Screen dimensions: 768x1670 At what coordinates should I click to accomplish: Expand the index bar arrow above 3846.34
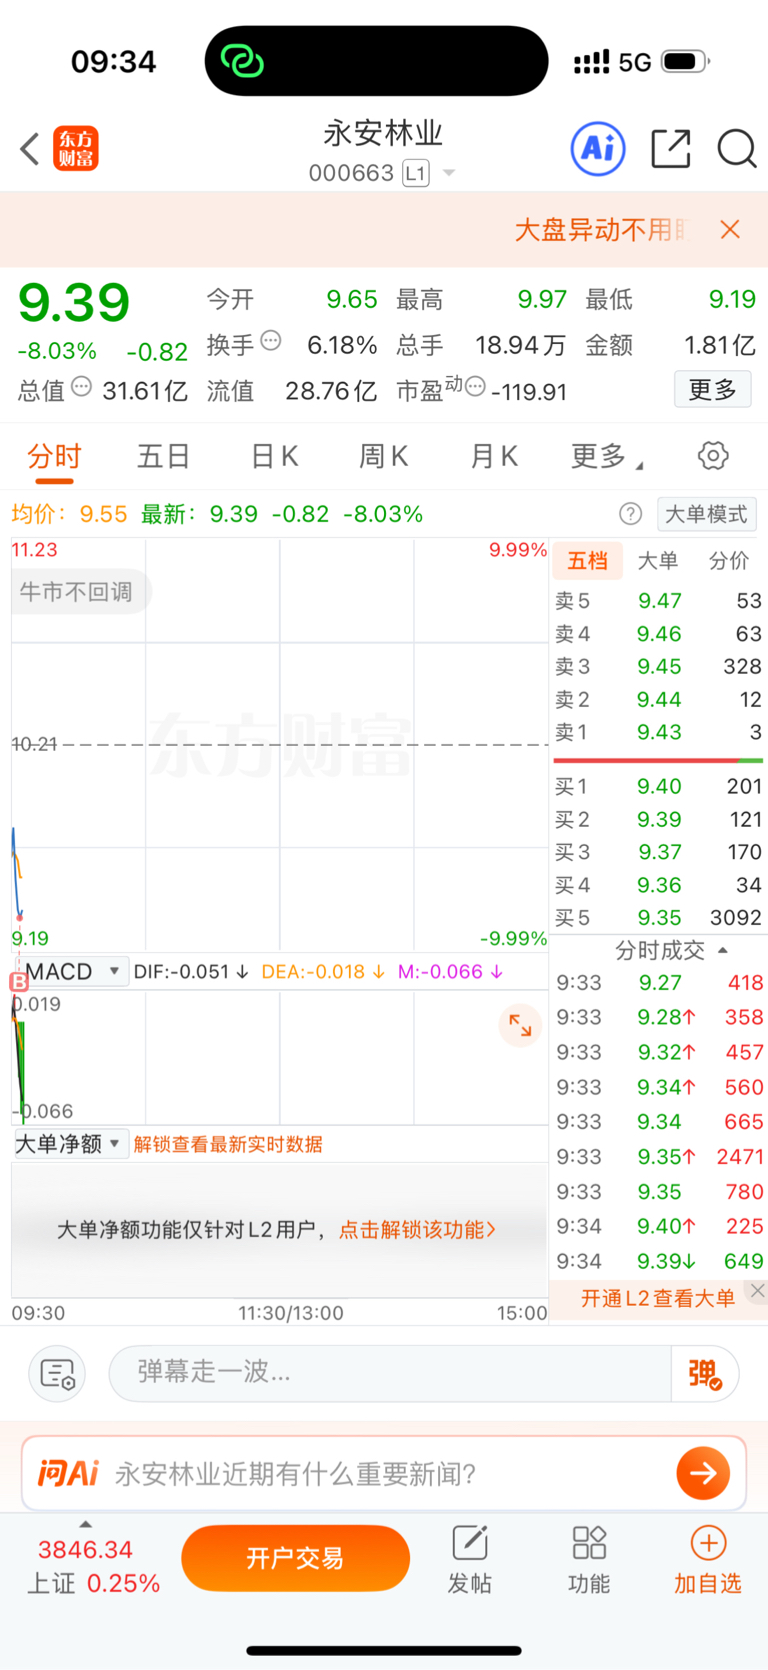[86, 1524]
